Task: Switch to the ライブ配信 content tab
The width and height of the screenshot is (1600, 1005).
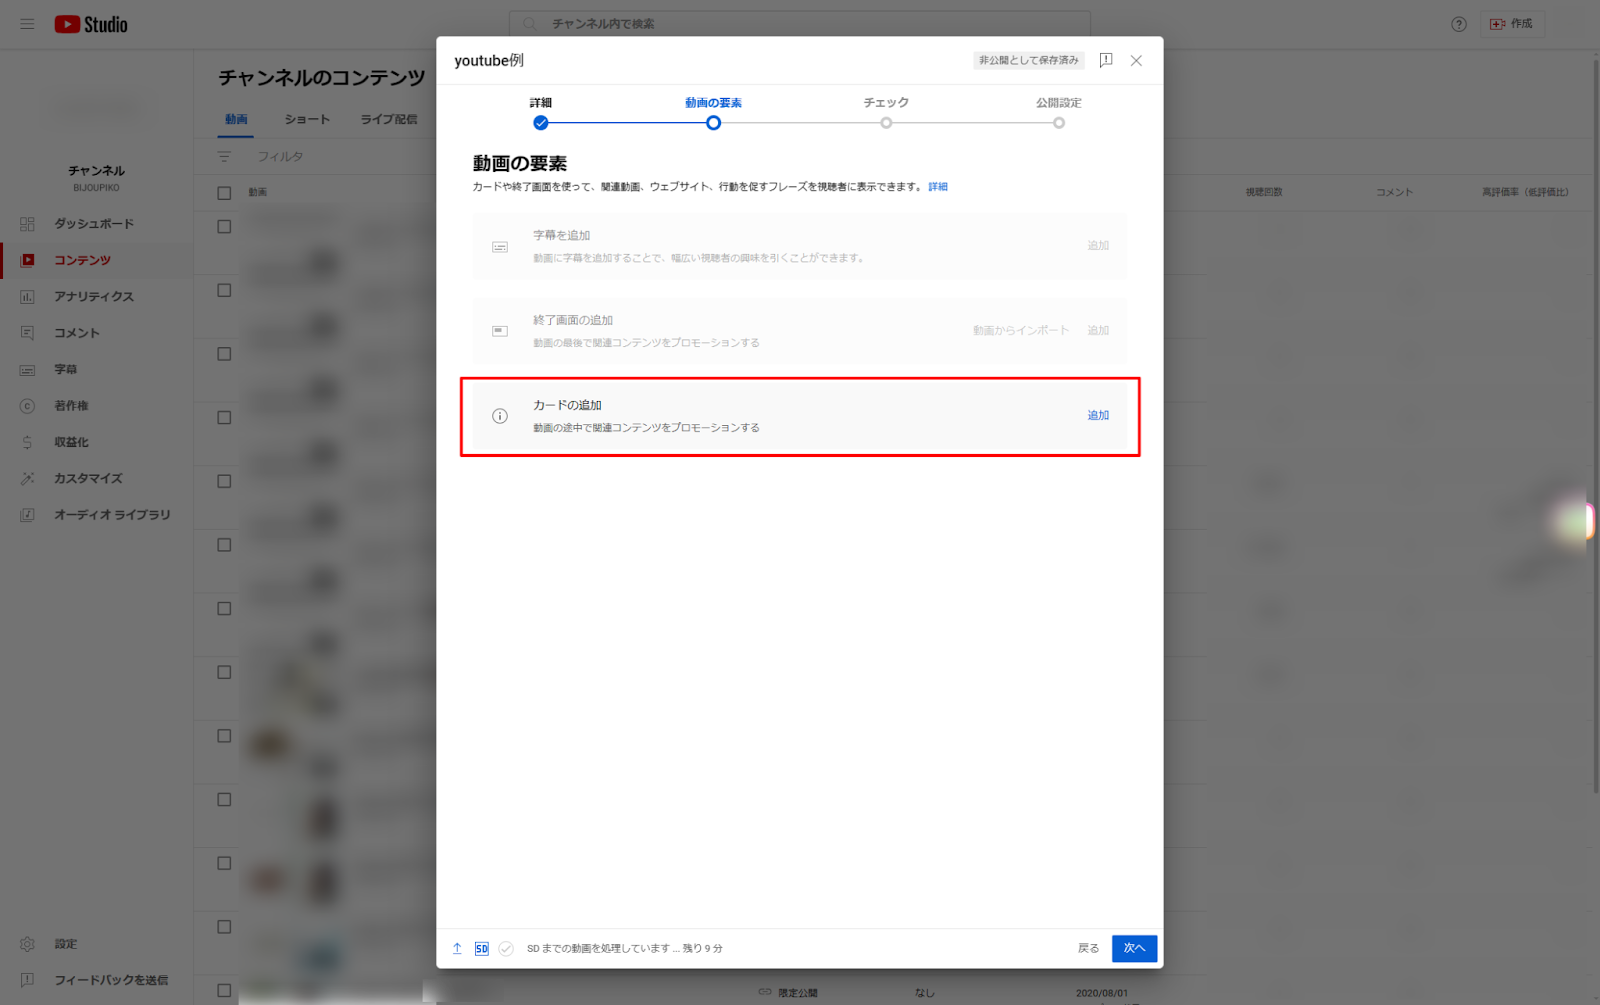Action: click(x=389, y=119)
